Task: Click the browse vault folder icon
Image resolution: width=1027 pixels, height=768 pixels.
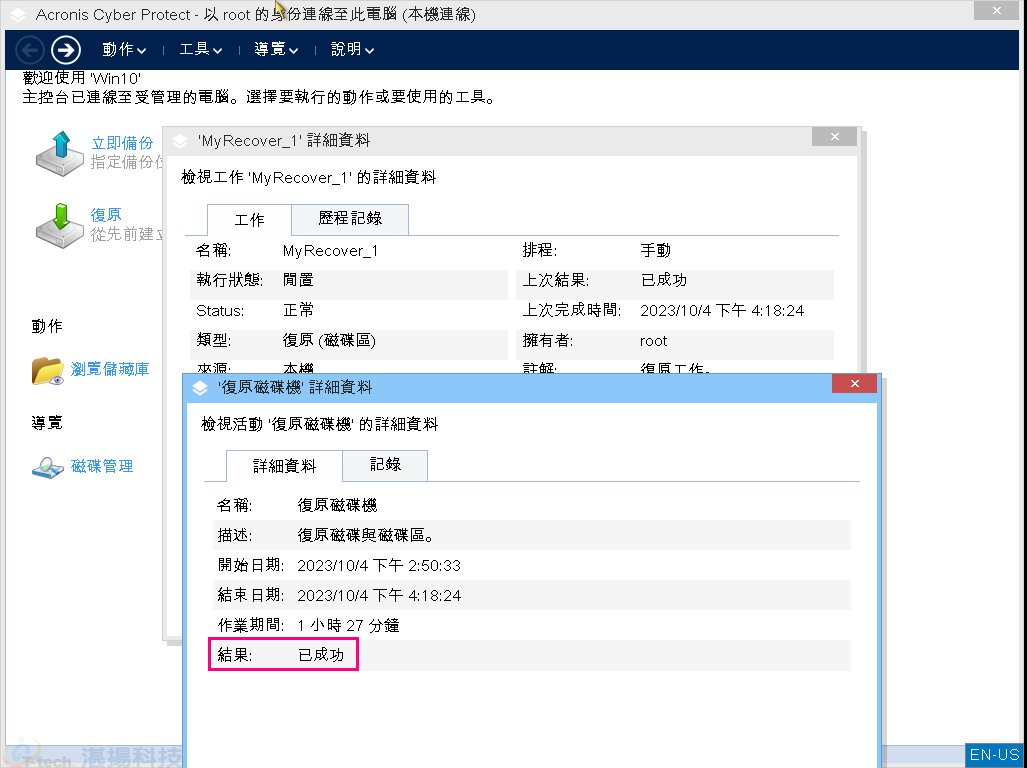Action: tap(47, 370)
